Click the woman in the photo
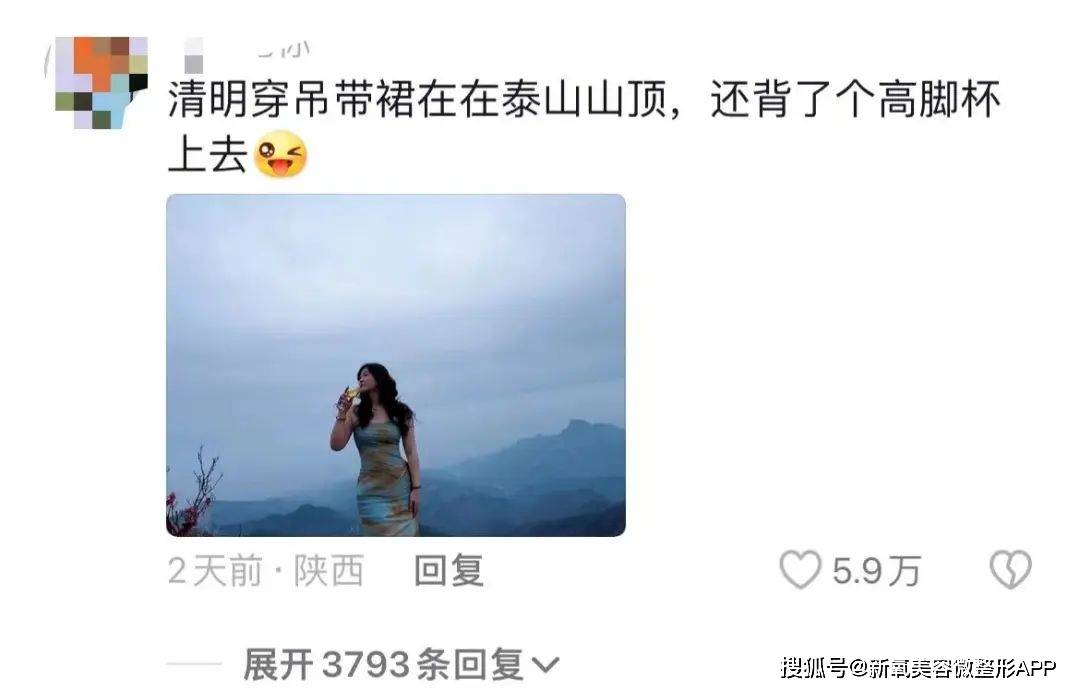1080x691 pixels. (x=379, y=449)
